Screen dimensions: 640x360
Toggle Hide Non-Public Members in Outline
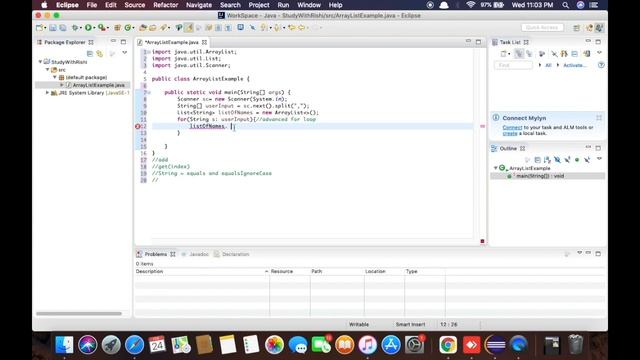(x=577, y=160)
